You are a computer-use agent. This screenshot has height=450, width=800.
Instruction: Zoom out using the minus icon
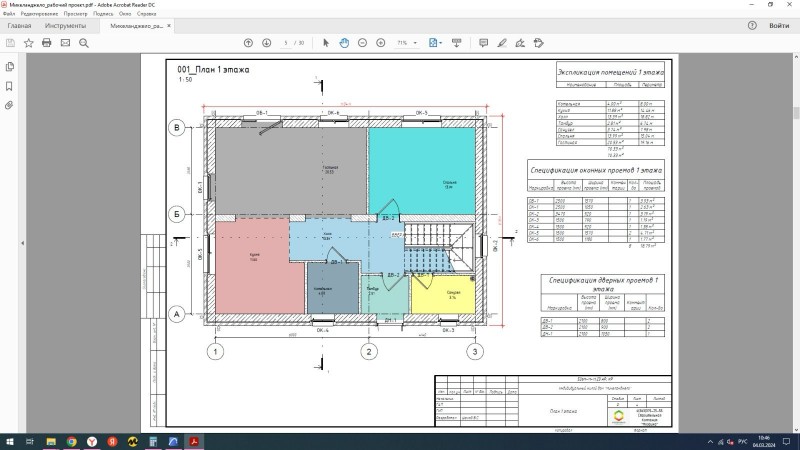point(362,43)
